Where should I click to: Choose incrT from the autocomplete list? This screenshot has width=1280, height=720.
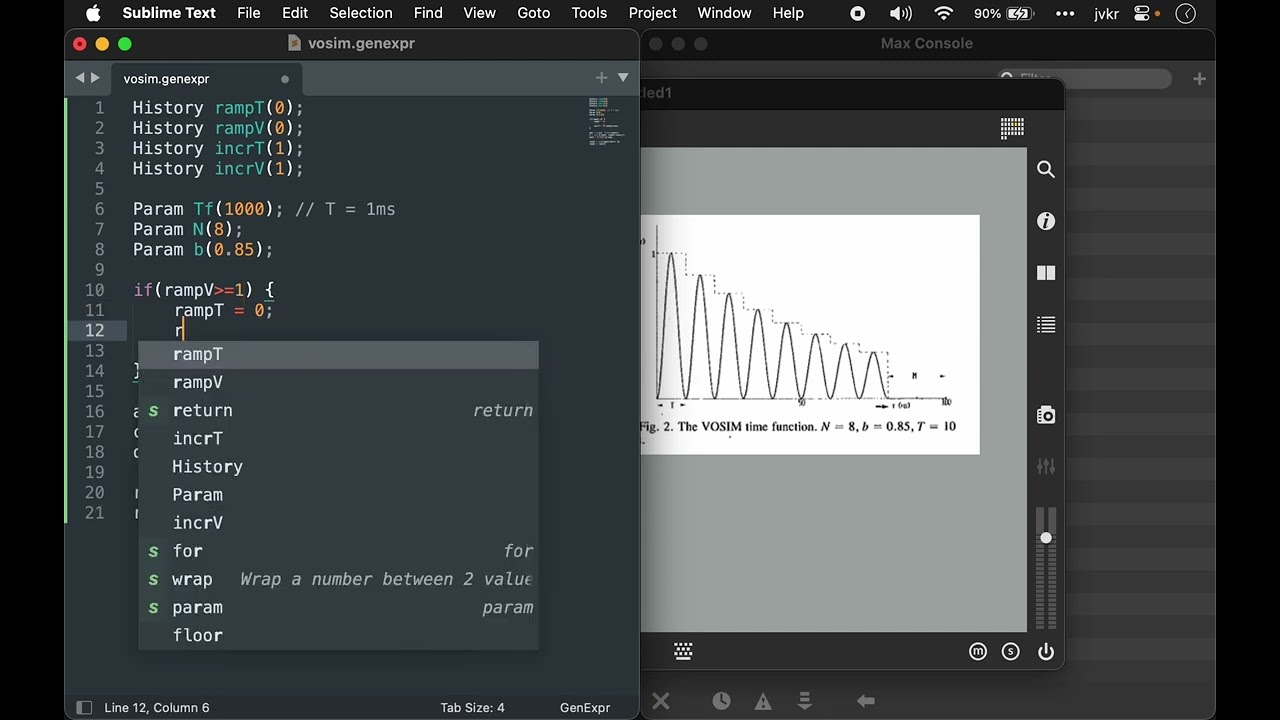pyautogui.click(x=338, y=438)
